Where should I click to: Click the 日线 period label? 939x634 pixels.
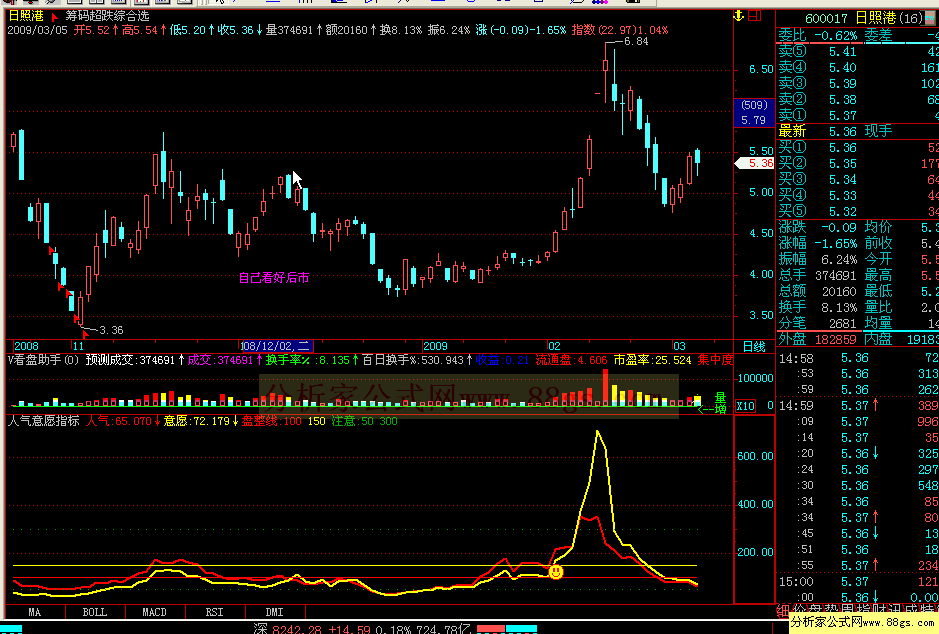pyautogui.click(x=754, y=346)
